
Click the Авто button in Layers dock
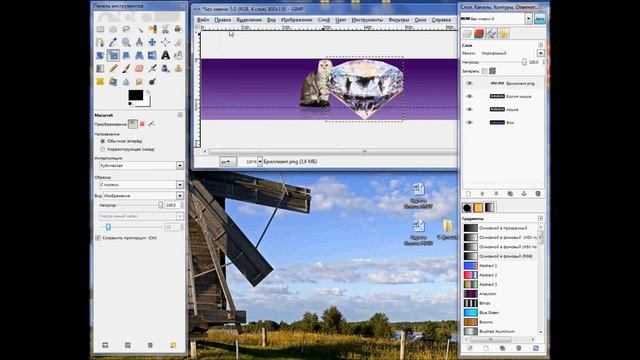540,19
